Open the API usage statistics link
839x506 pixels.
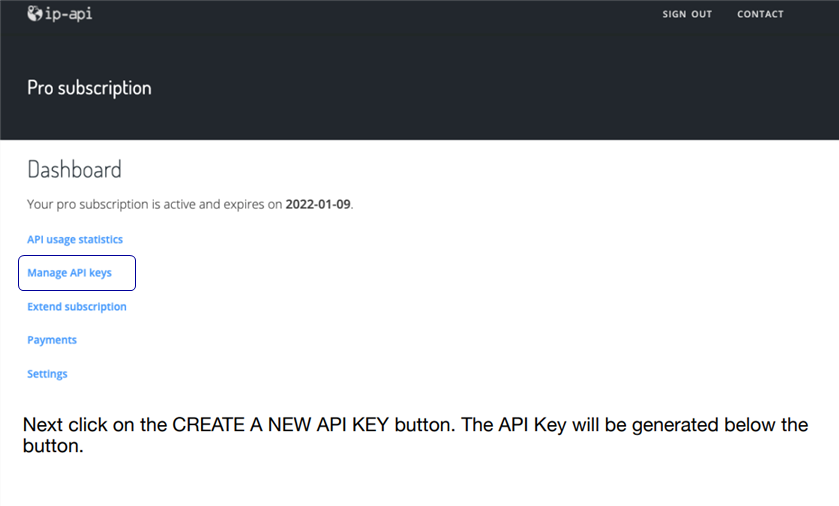point(75,240)
